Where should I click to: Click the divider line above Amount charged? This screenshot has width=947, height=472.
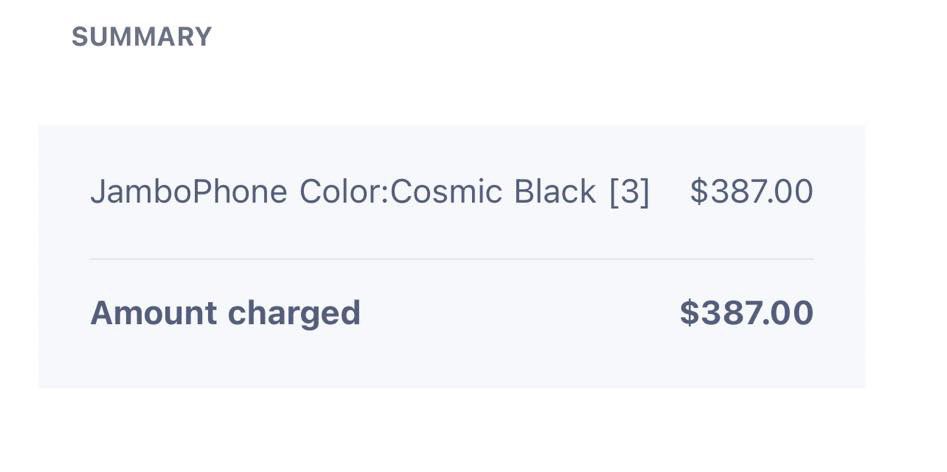click(452, 259)
